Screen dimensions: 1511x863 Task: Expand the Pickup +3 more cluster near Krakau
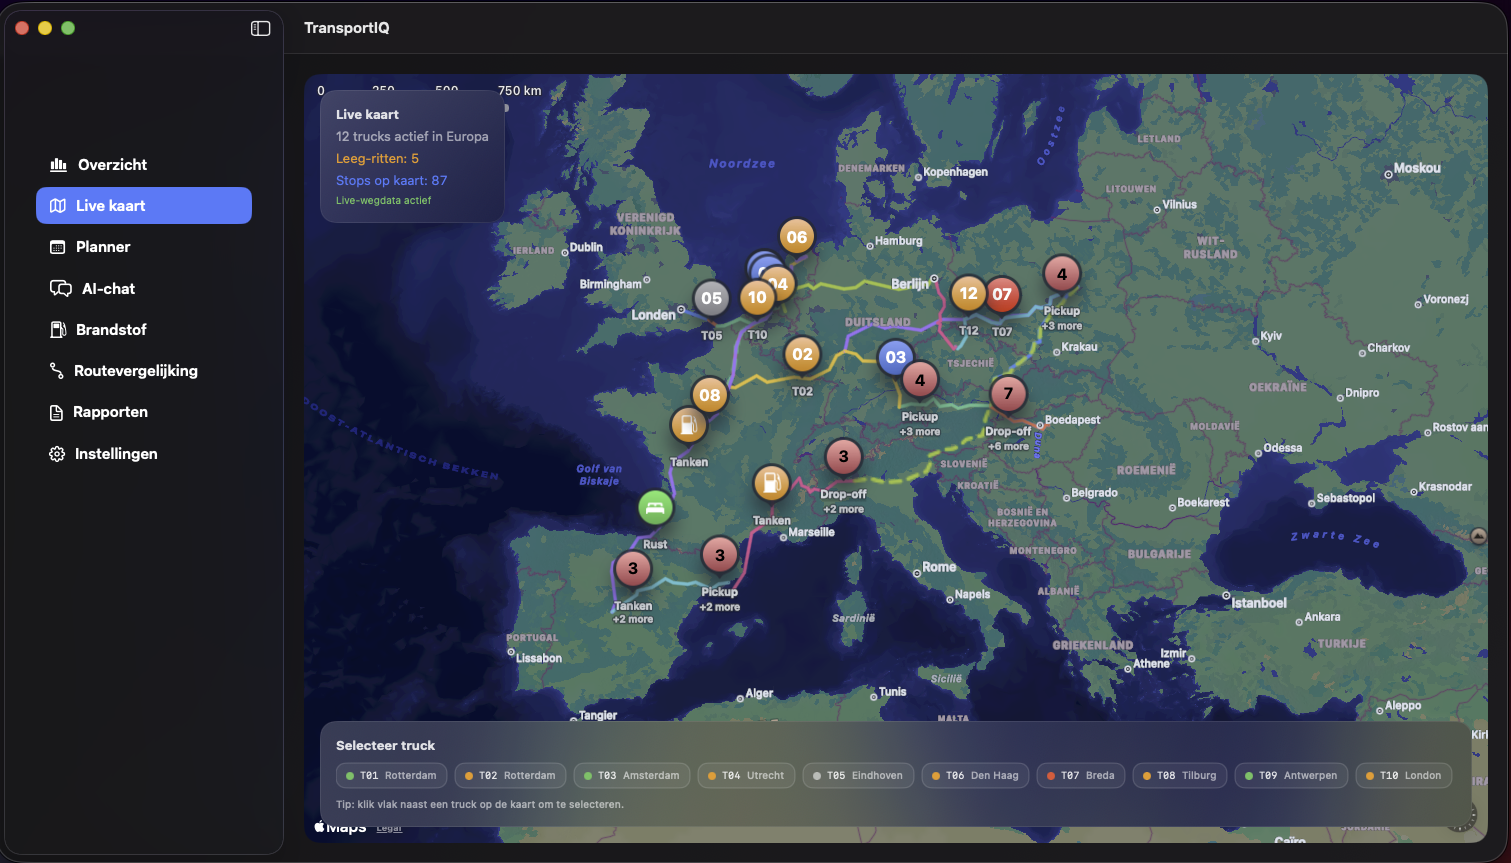1062,272
